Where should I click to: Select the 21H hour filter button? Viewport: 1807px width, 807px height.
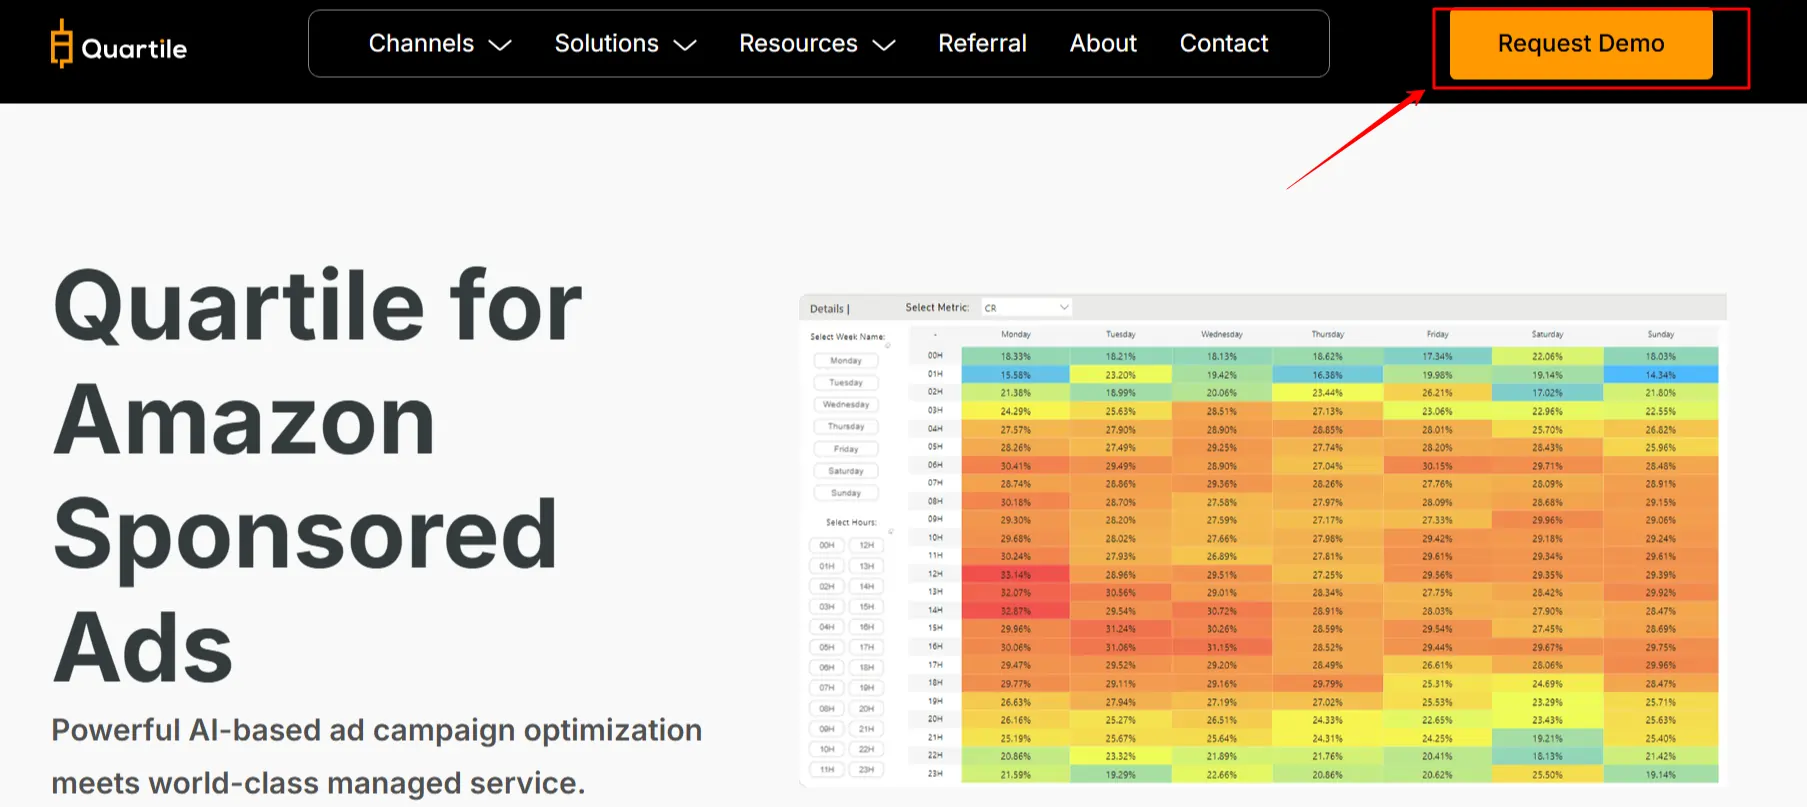click(866, 729)
